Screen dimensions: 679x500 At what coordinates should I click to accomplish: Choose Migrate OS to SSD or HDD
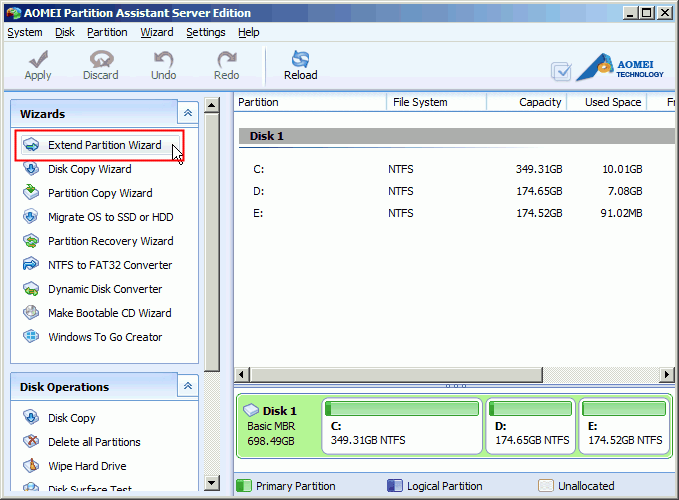coord(110,217)
